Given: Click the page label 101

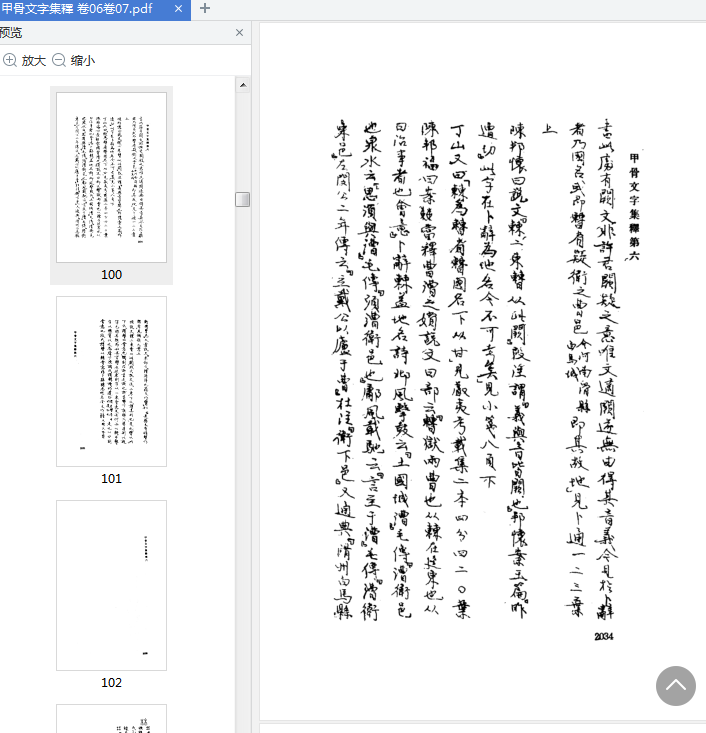Looking at the screenshot, I should [x=111, y=479].
